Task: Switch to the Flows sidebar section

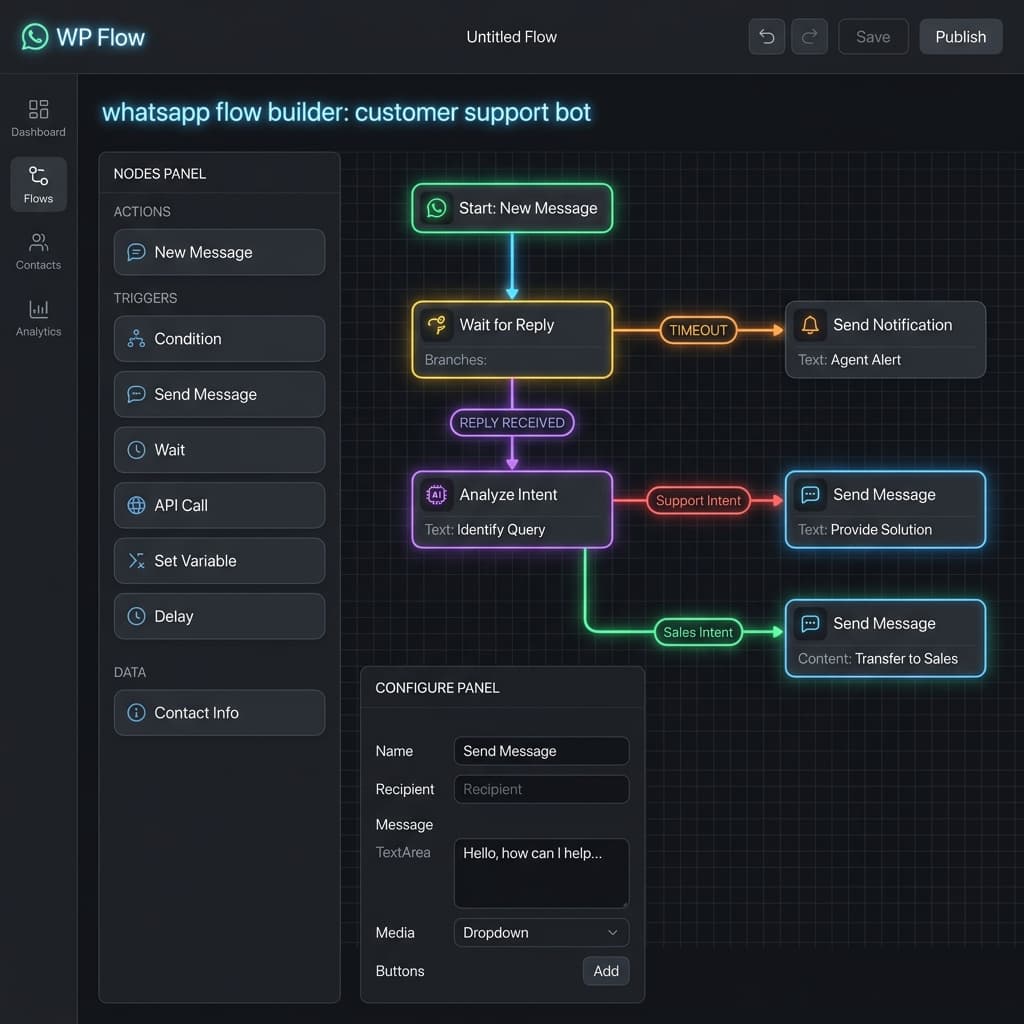Action: coord(39,184)
